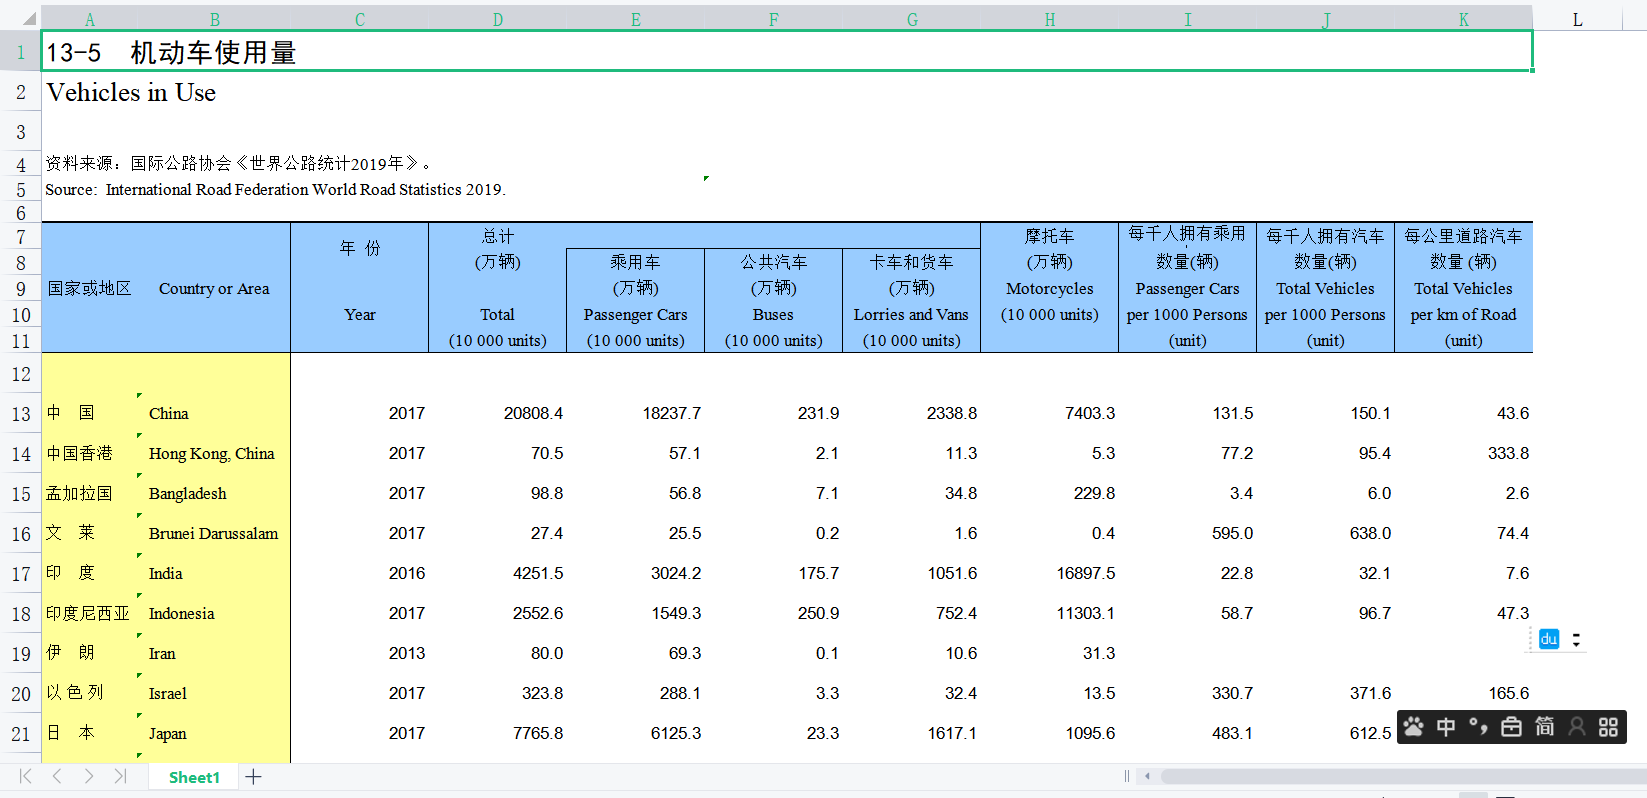This screenshot has height=798, width=1647.
Task: Select row 13 header
Action: point(21,414)
